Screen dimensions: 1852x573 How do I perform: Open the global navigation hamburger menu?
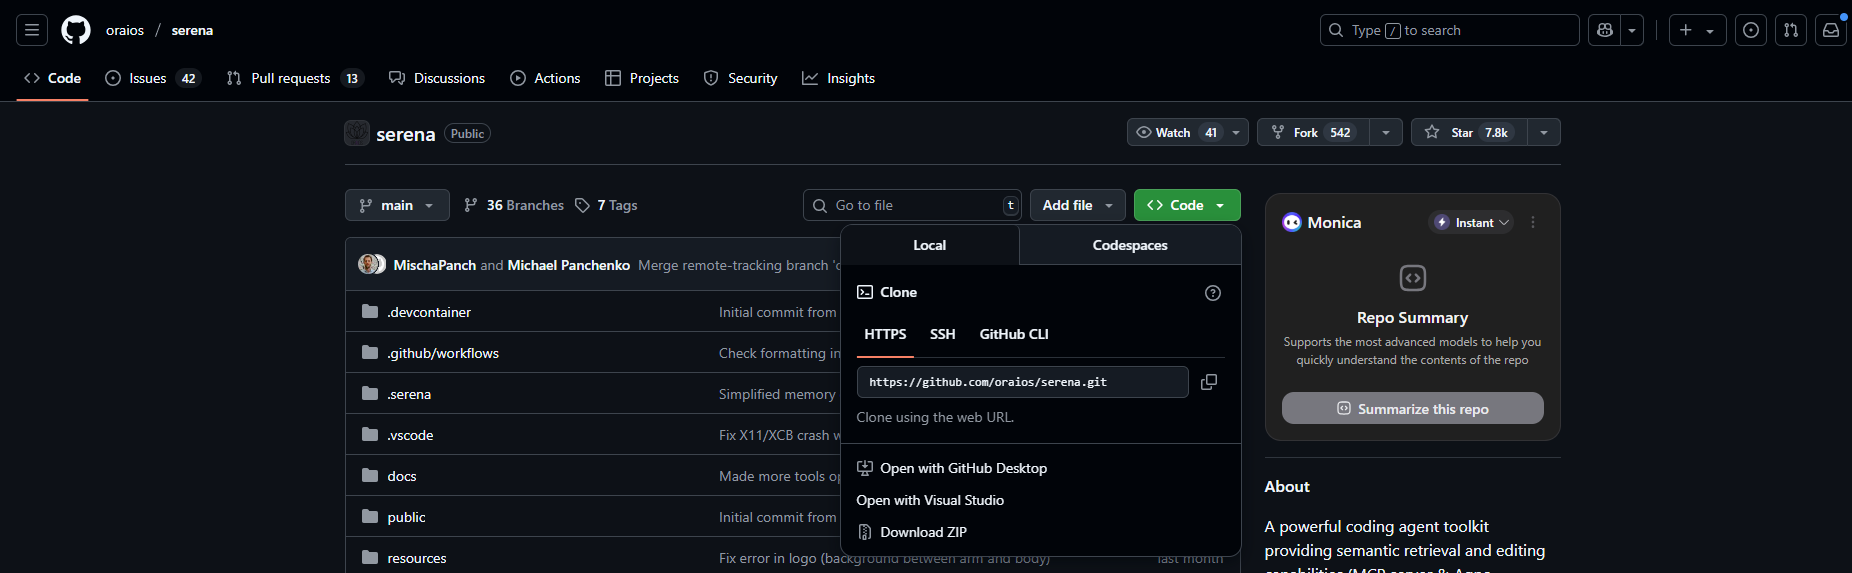(32, 30)
